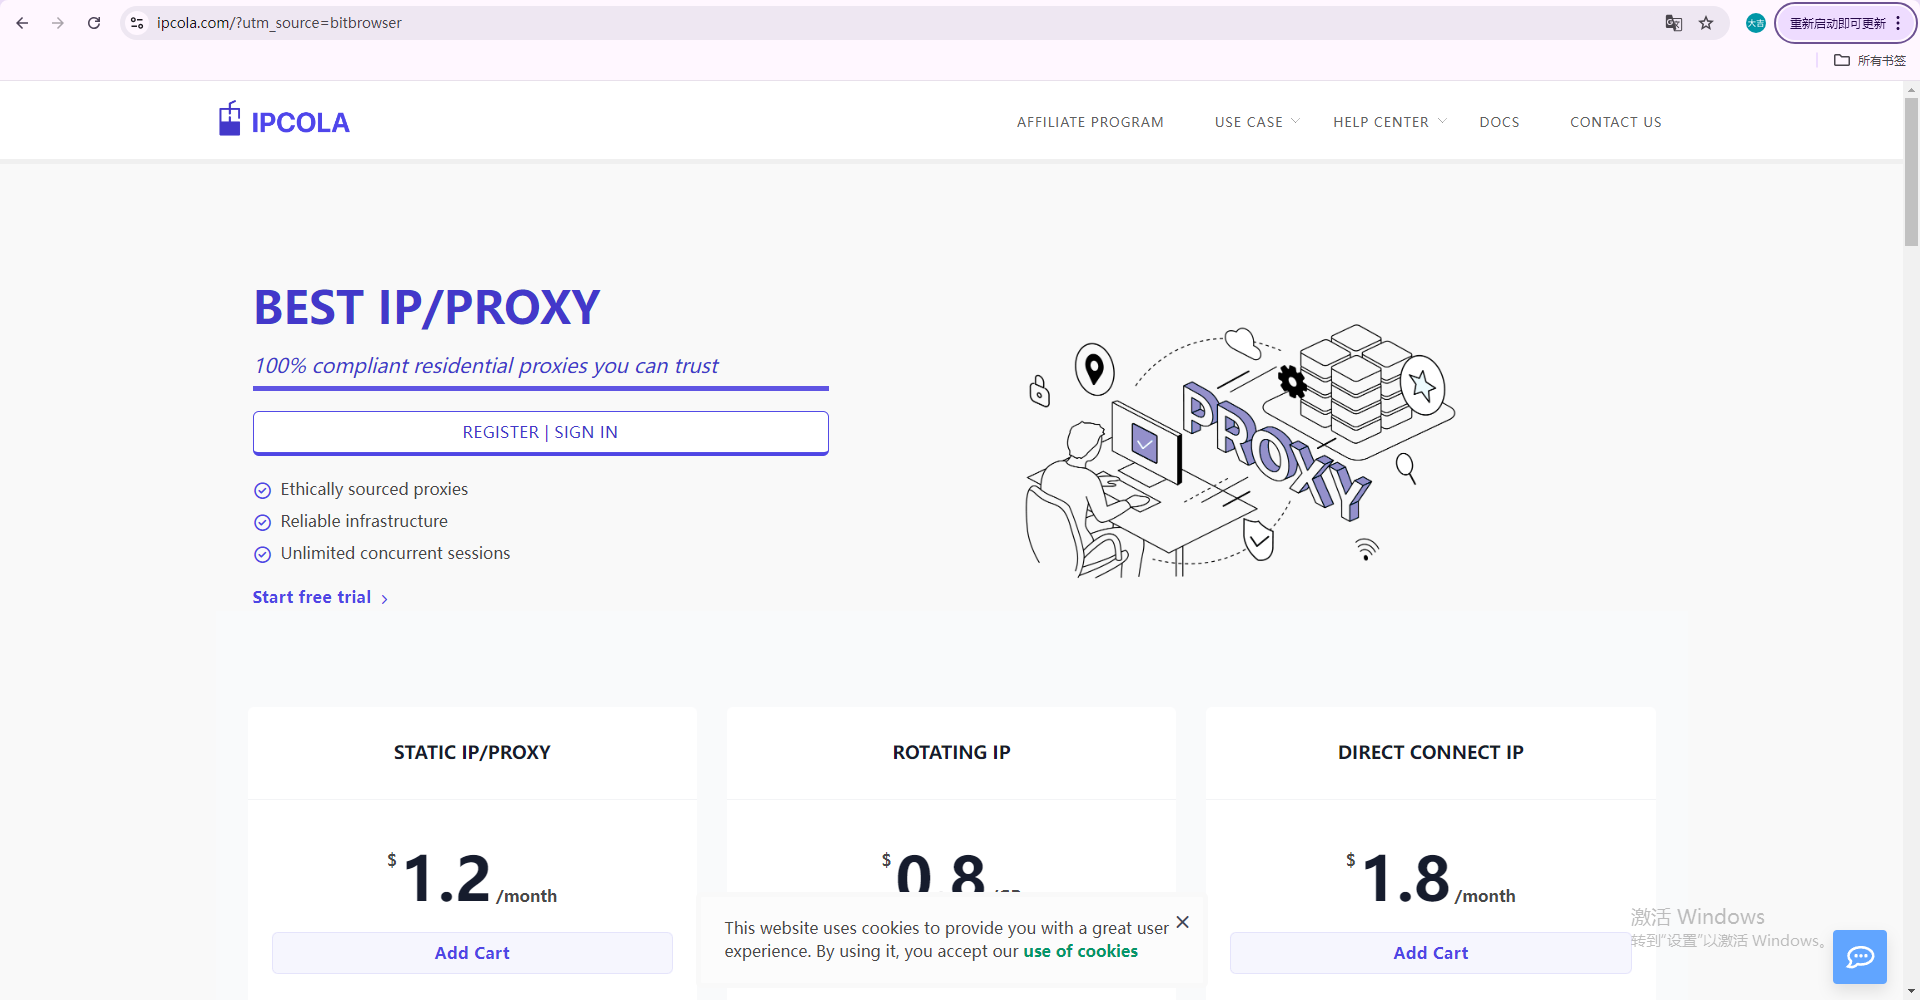The image size is (1920, 1000).
Task: Go to the Docs page
Action: click(x=1499, y=122)
